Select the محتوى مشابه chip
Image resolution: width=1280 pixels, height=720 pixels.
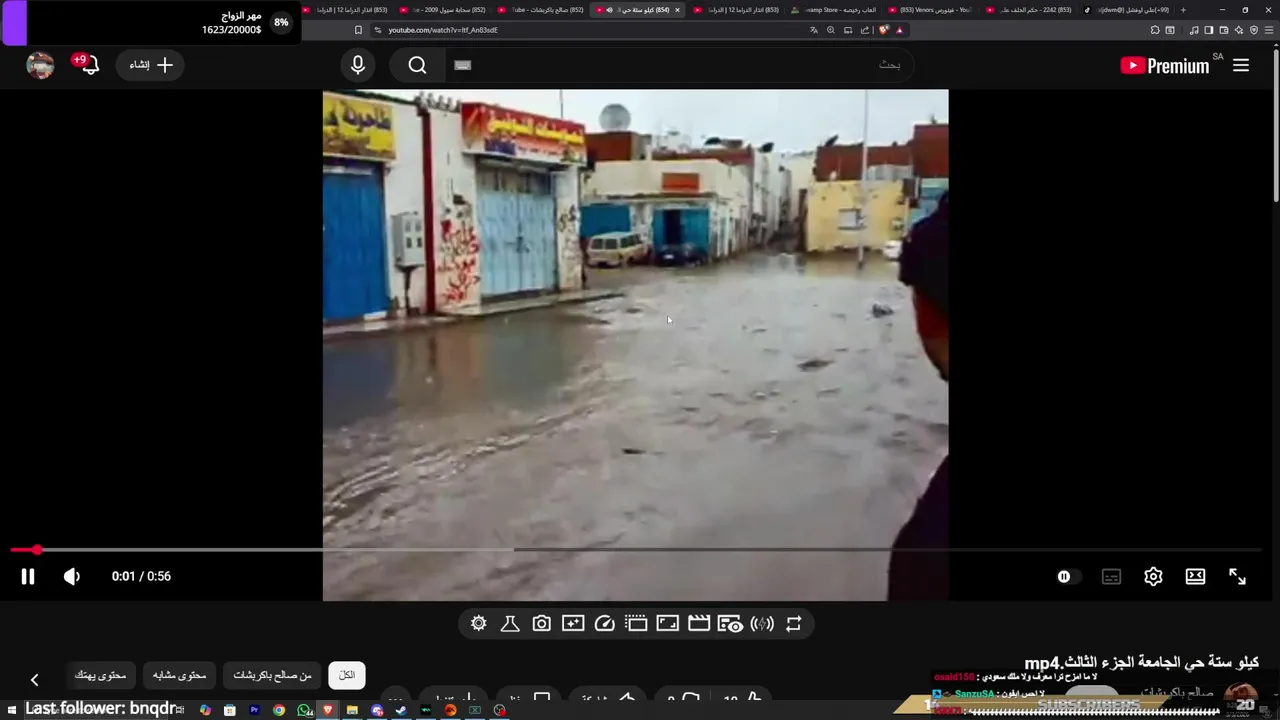click(x=179, y=676)
